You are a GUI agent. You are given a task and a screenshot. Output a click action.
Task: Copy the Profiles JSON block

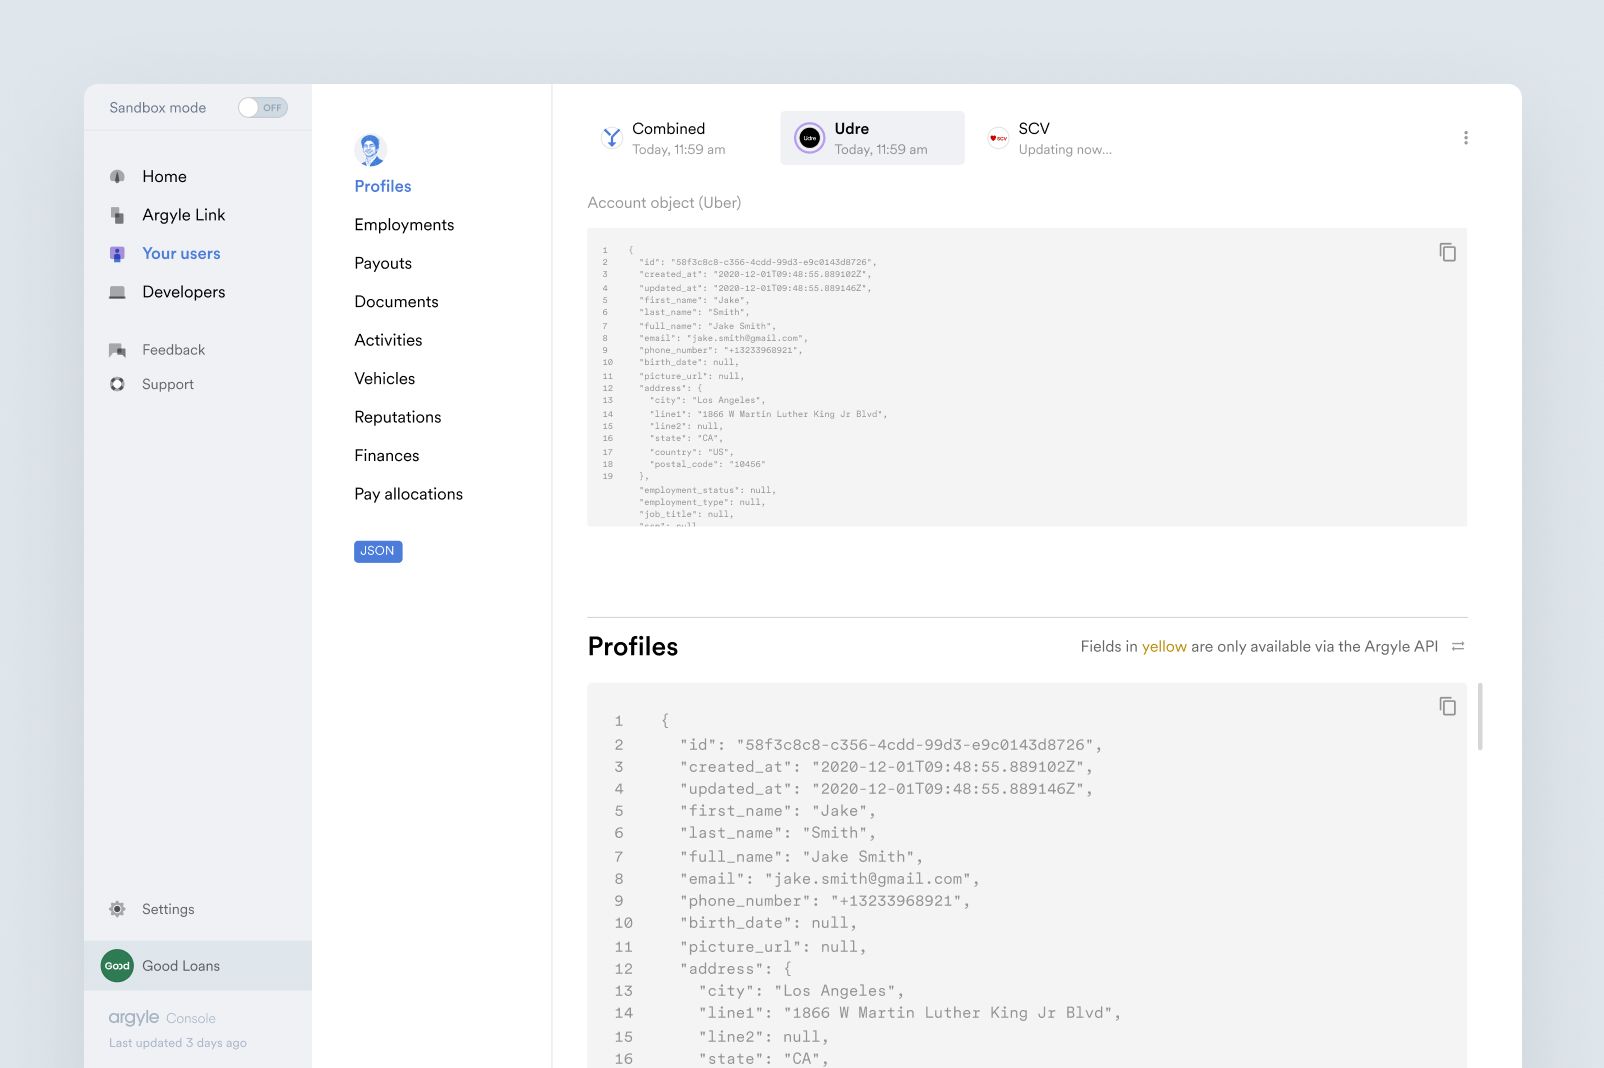[x=1447, y=706]
